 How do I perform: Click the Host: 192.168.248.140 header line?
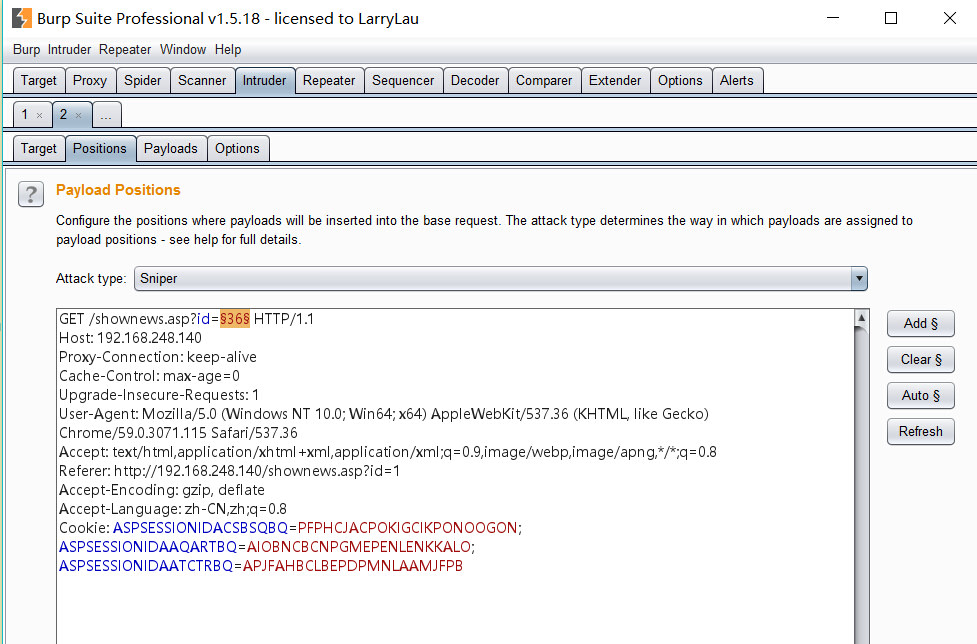(130, 338)
